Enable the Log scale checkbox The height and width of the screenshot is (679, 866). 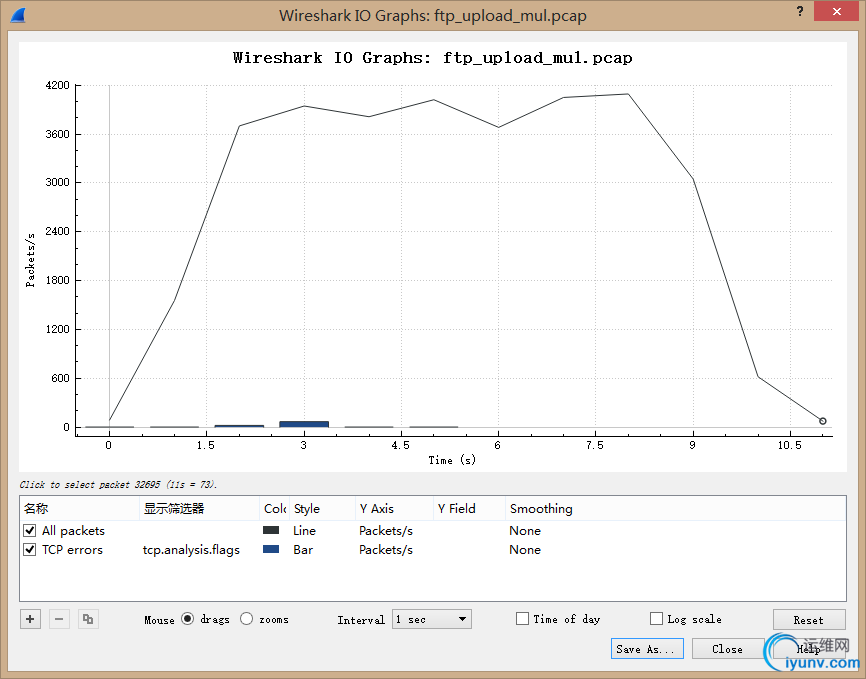coord(656,618)
